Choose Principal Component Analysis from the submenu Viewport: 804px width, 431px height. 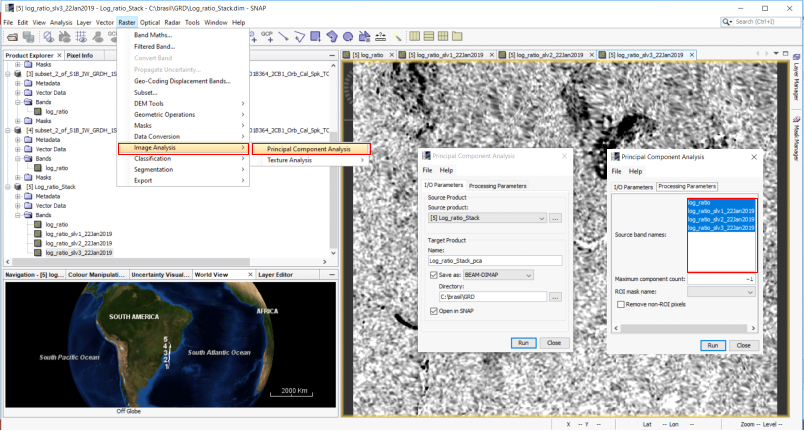(308, 149)
